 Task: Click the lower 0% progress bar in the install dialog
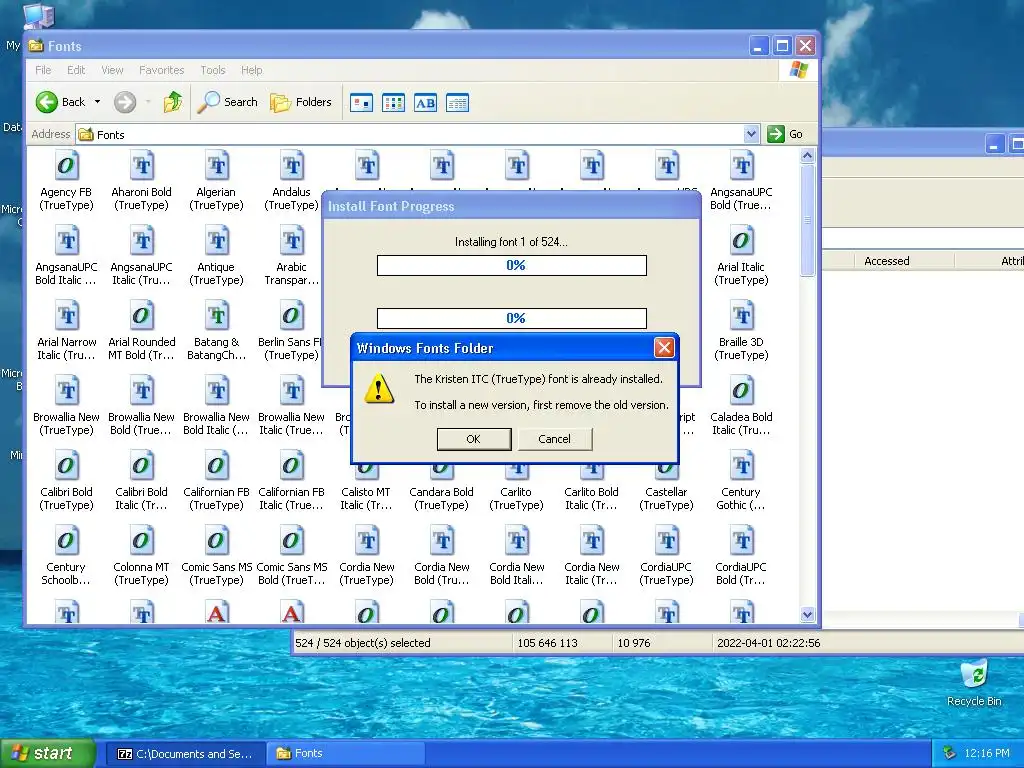coord(512,318)
